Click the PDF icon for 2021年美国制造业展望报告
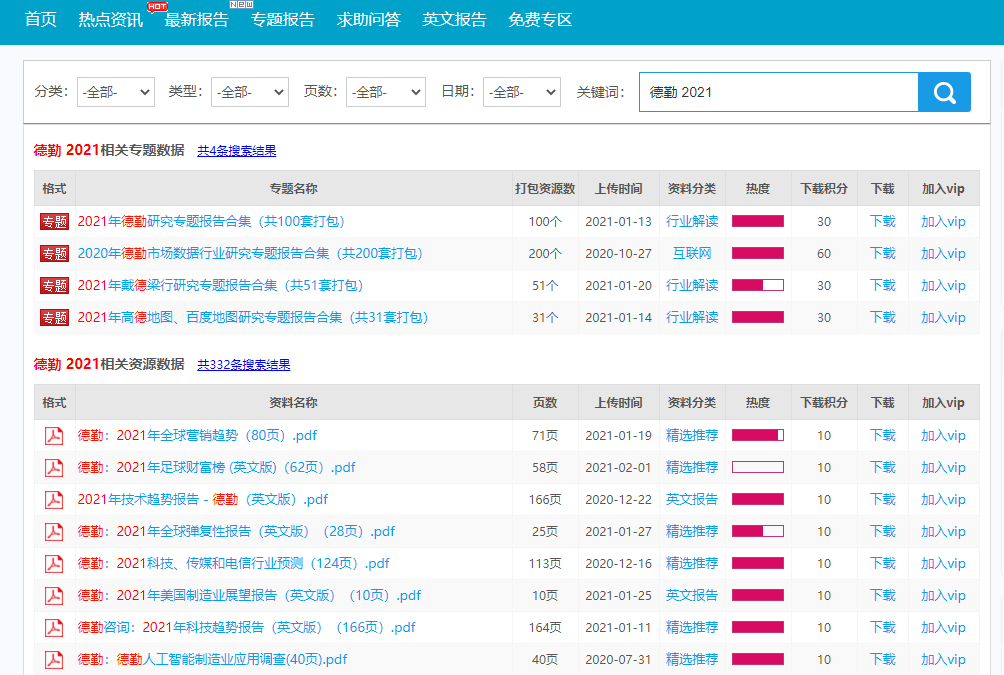Image resolution: width=1004 pixels, height=675 pixels. click(x=54, y=596)
